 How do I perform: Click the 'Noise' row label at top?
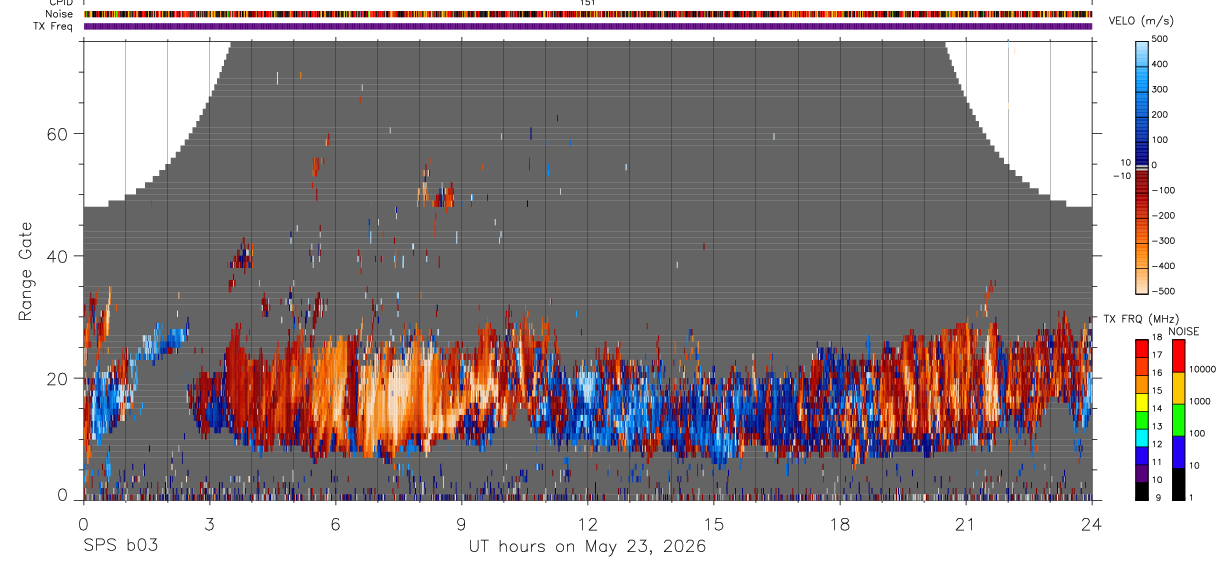coord(60,14)
